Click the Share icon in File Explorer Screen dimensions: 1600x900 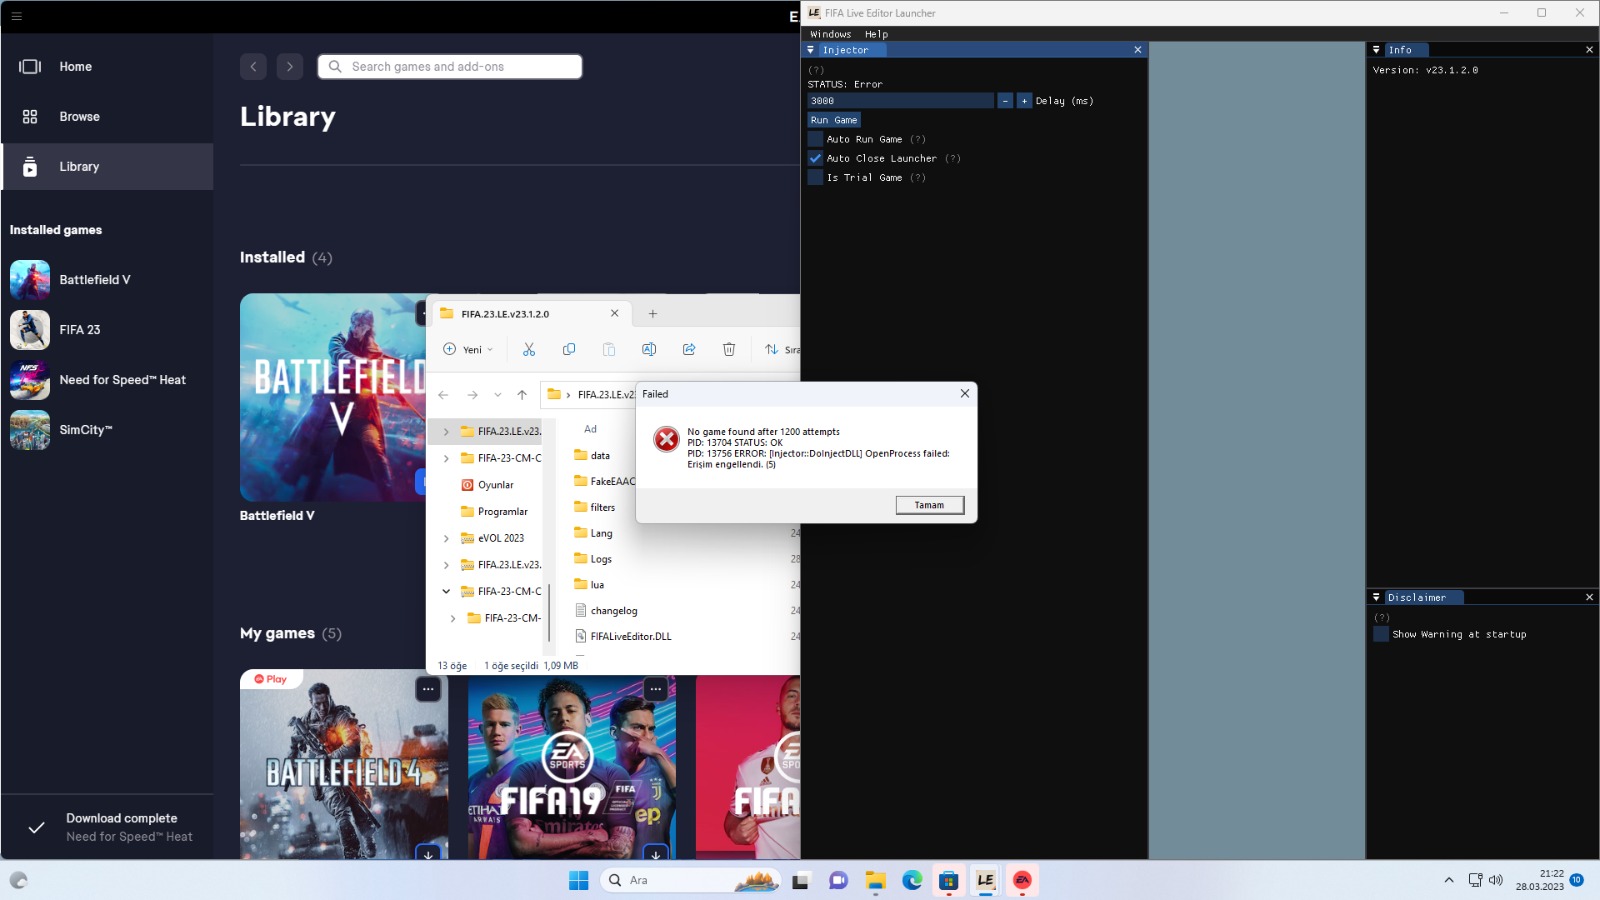[x=689, y=349]
